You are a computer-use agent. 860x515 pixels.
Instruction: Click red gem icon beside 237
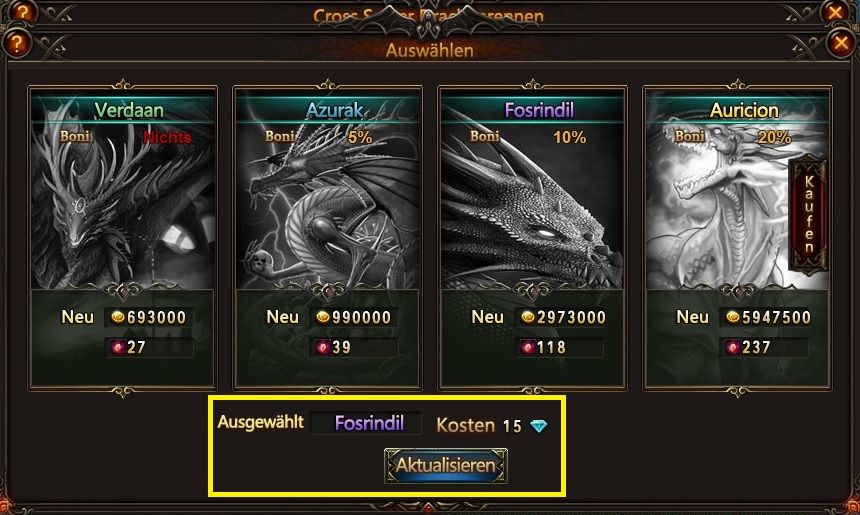[x=733, y=347]
